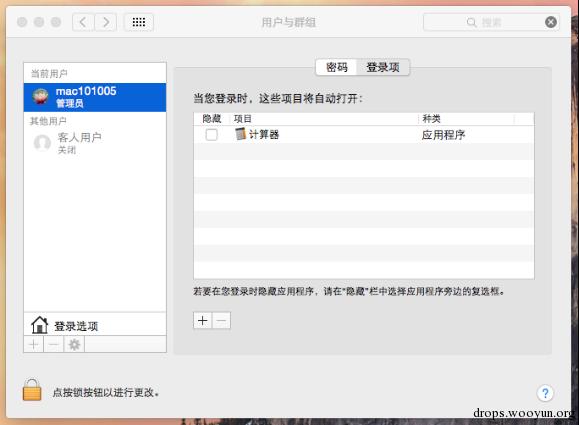This screenshot has height=425, width=579.
Task: Delete user with minus under user list
Action: pos(54,345)
